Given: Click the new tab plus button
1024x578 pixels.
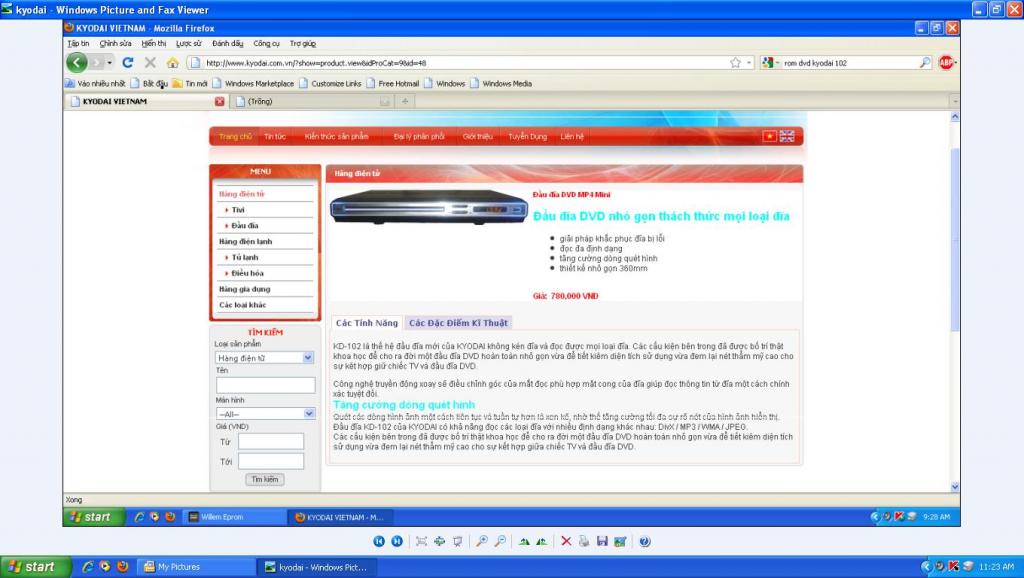Looking at the screenshot, I should tap(405, 101).
